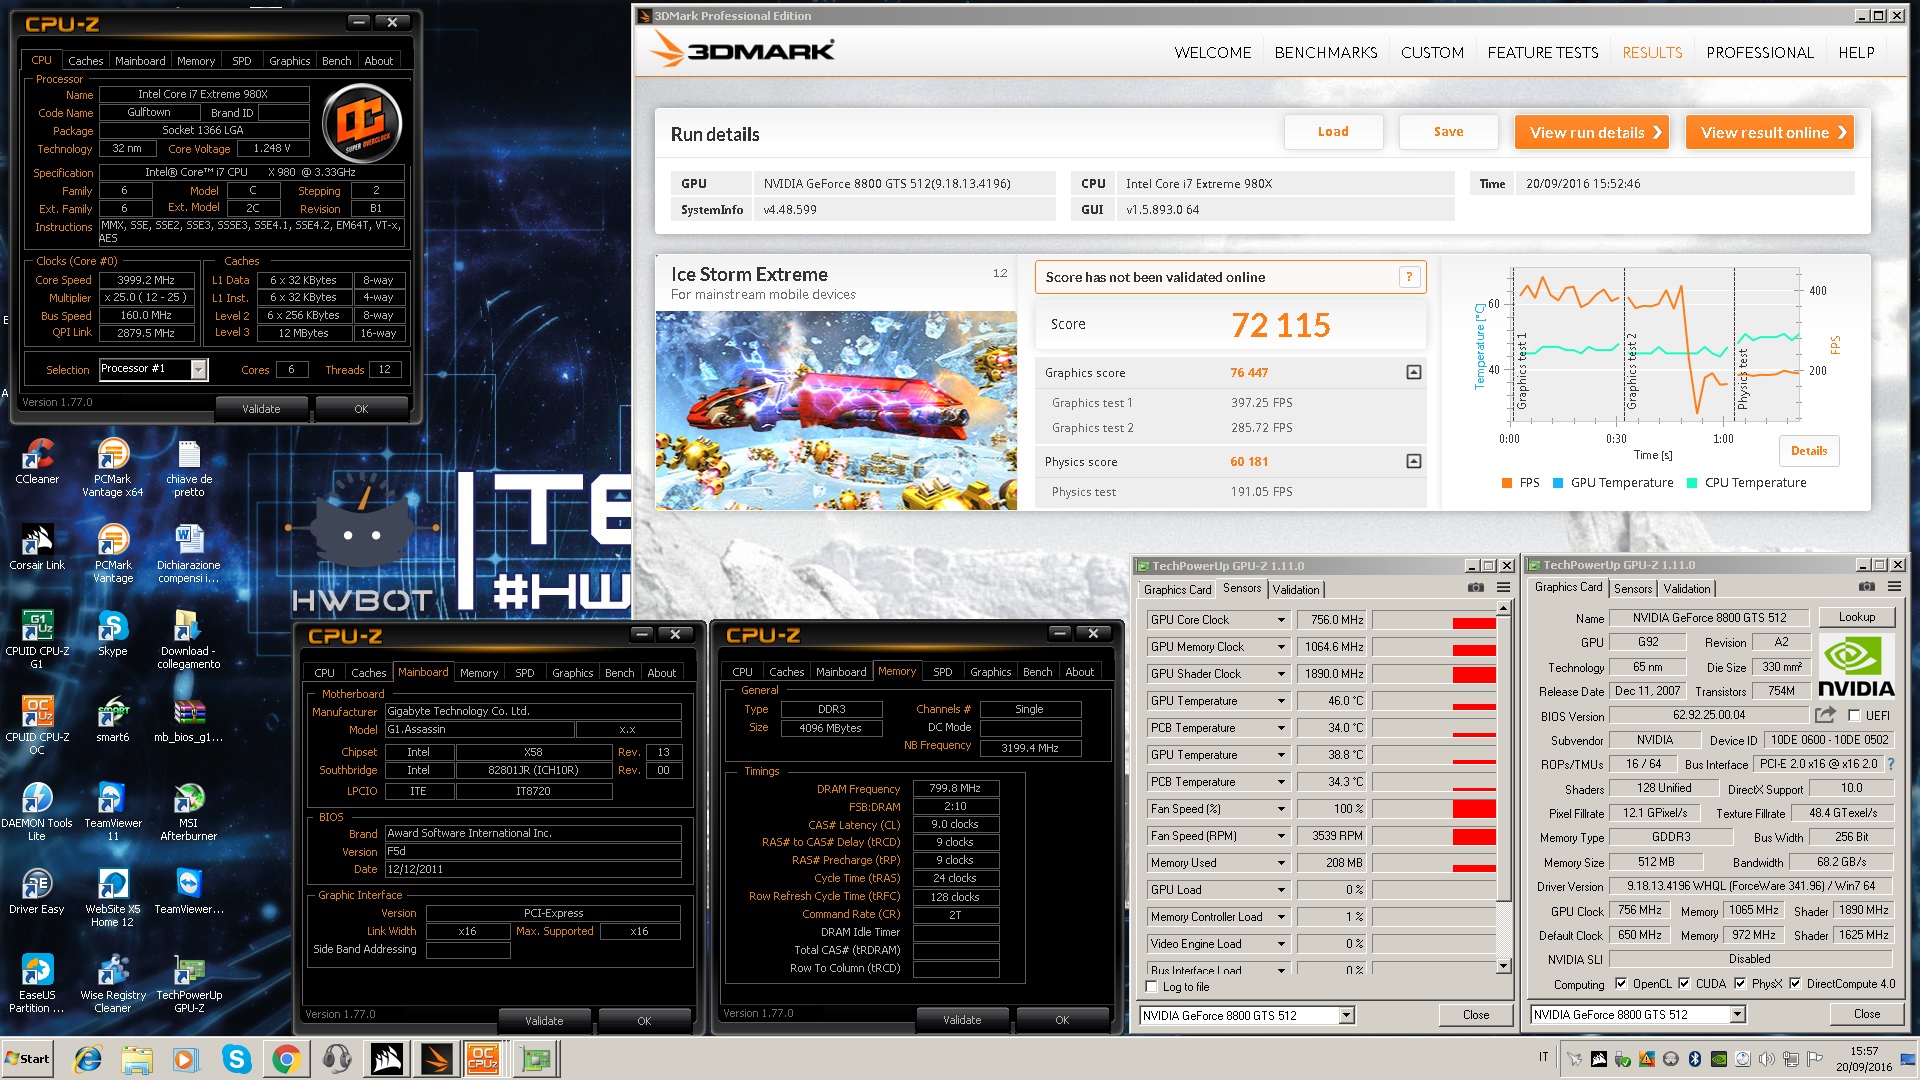The height and width of the screenshot is (1080, 1920).
Task: Open the Processor #1 selection dropdown in CPU-Z
Action: coord(199,370)
